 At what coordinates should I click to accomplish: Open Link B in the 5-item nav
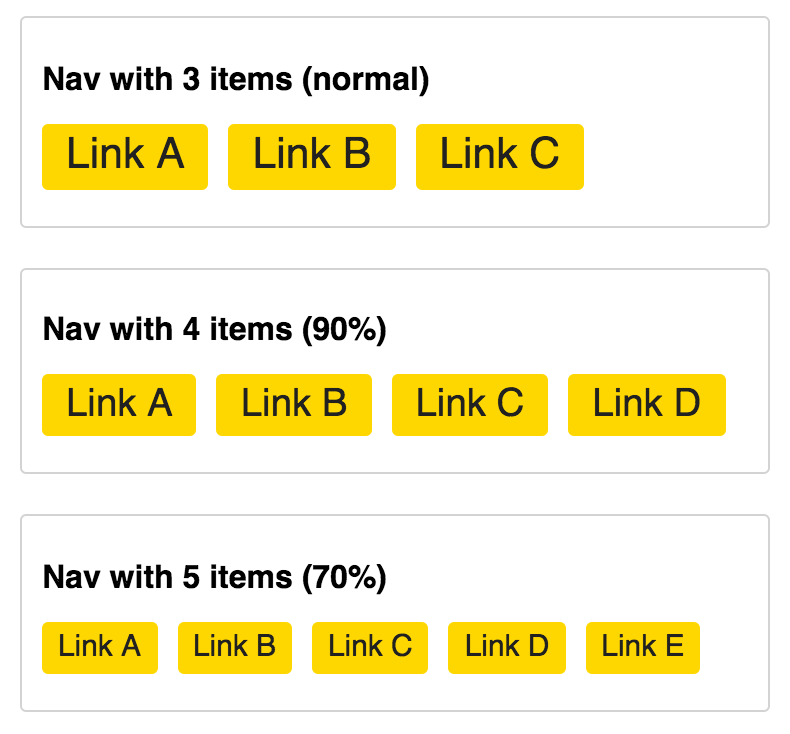[x=235, y=647]
